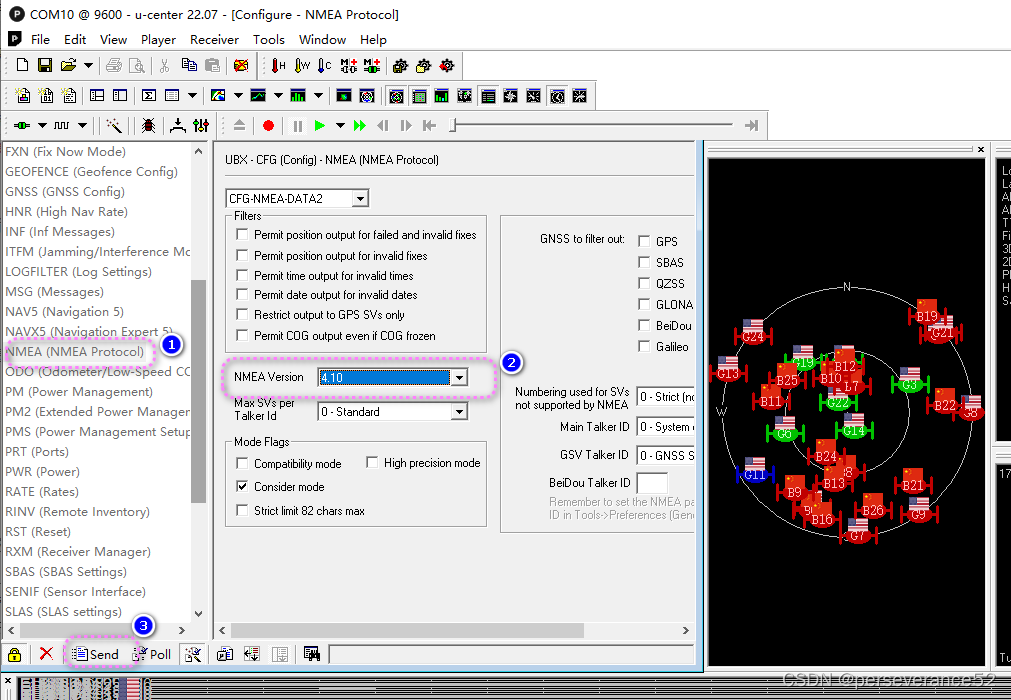Click the Copy icon

[189, 65]
